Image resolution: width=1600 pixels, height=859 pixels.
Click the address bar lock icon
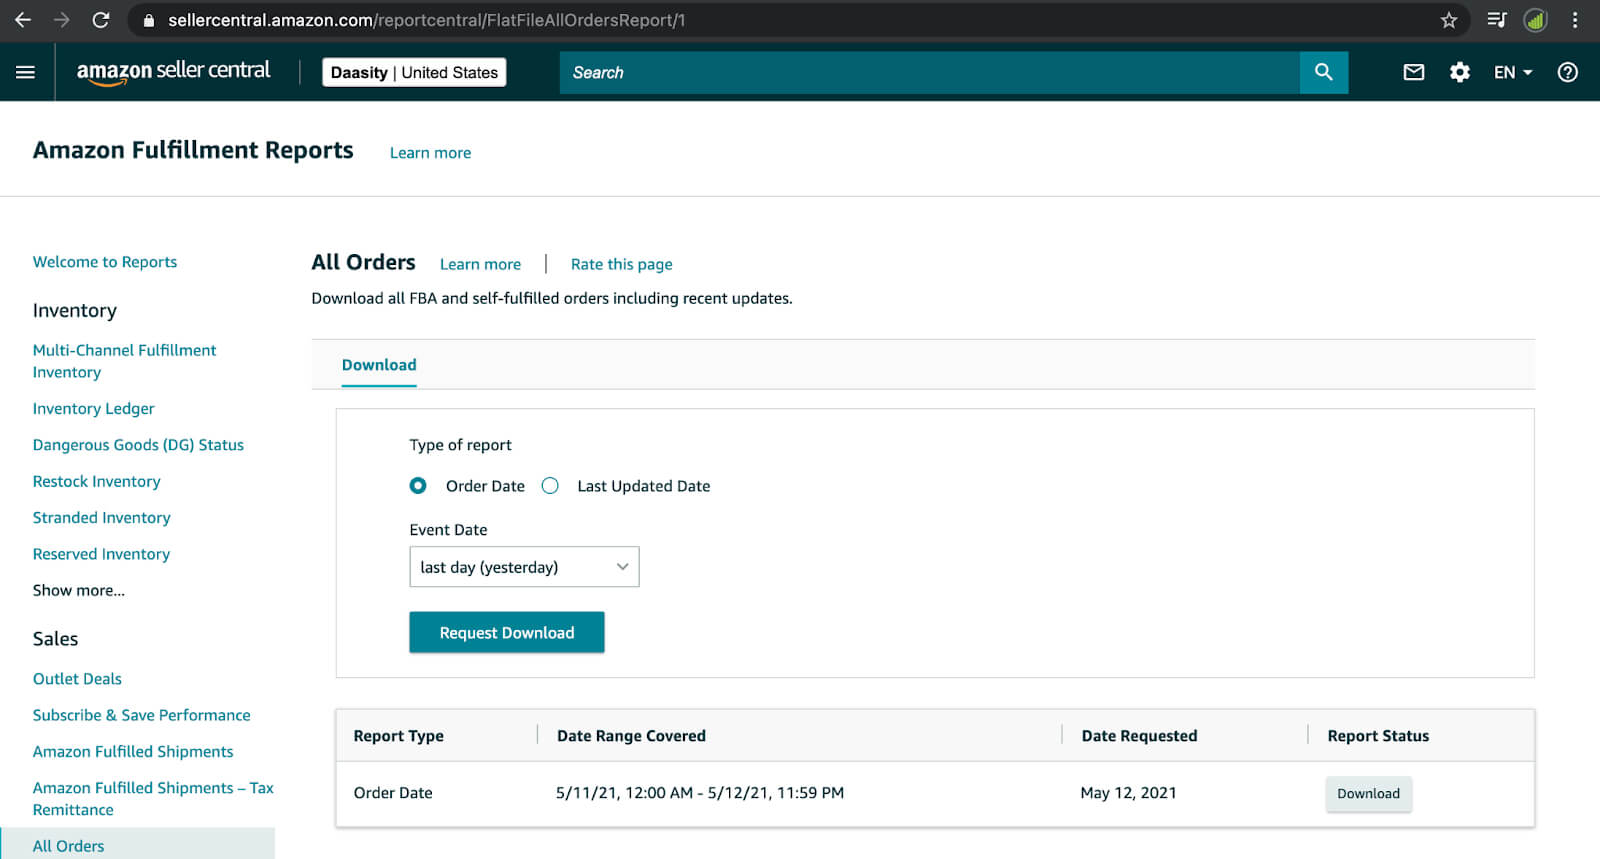tap(148, 20)
